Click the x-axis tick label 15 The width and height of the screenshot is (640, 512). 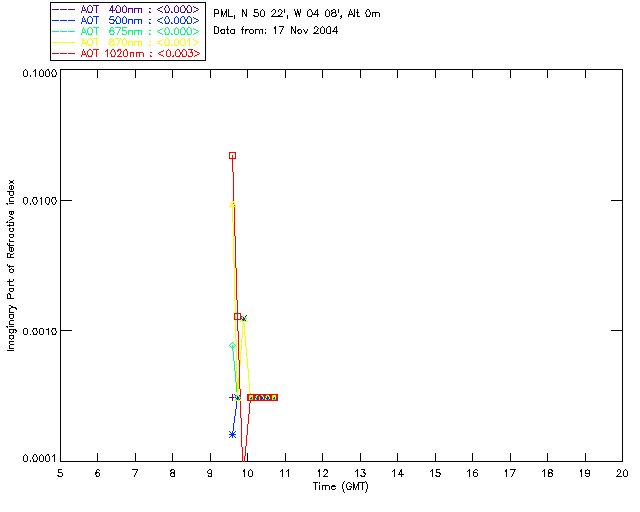(435, 473)
